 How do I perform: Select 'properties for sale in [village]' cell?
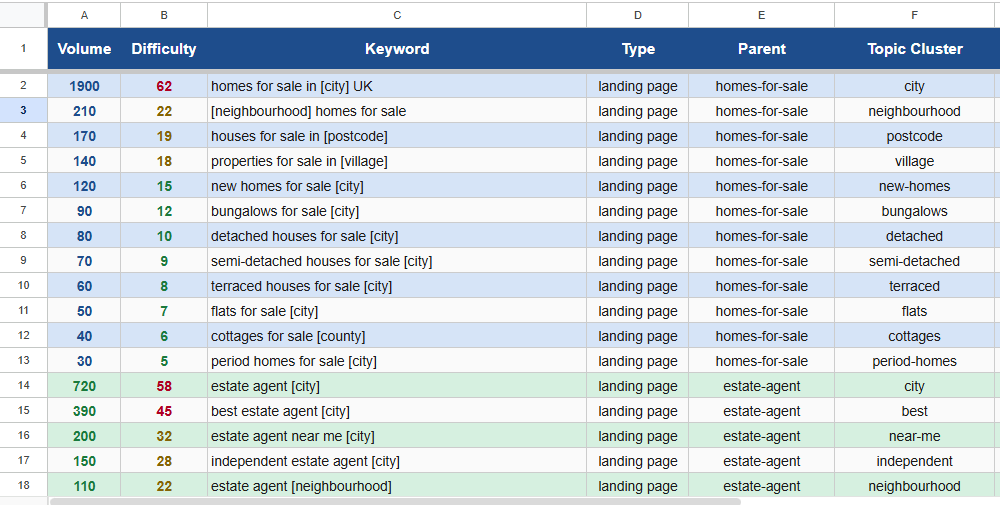[397, 161]
